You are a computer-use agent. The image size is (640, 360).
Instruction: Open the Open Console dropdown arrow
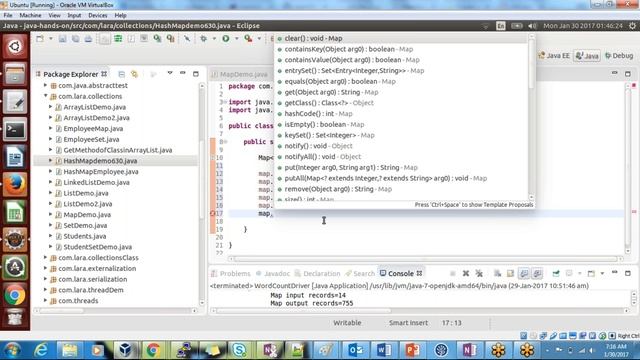click(602, 273)
